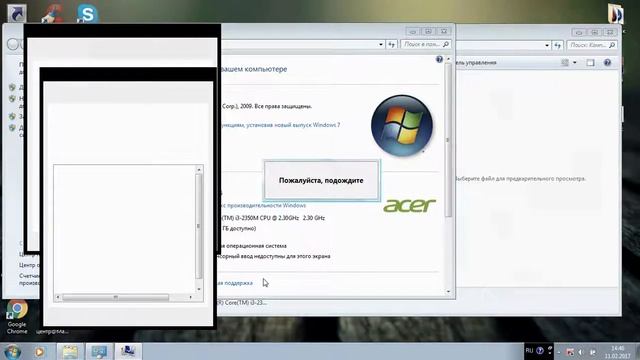The width and height of the screenshot is (640, 360).
Task: Click the RU language indicator in tray
Action: tap(529, 350)
